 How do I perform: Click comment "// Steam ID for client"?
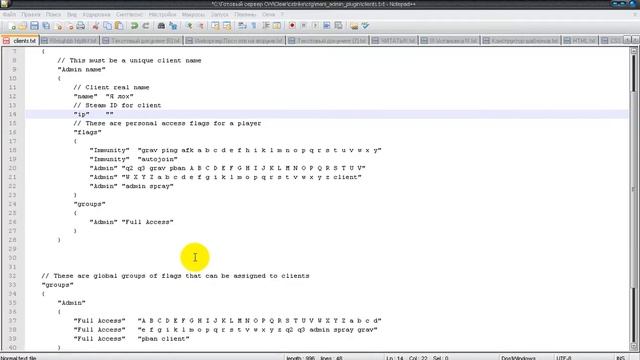[x=117, y=105]
